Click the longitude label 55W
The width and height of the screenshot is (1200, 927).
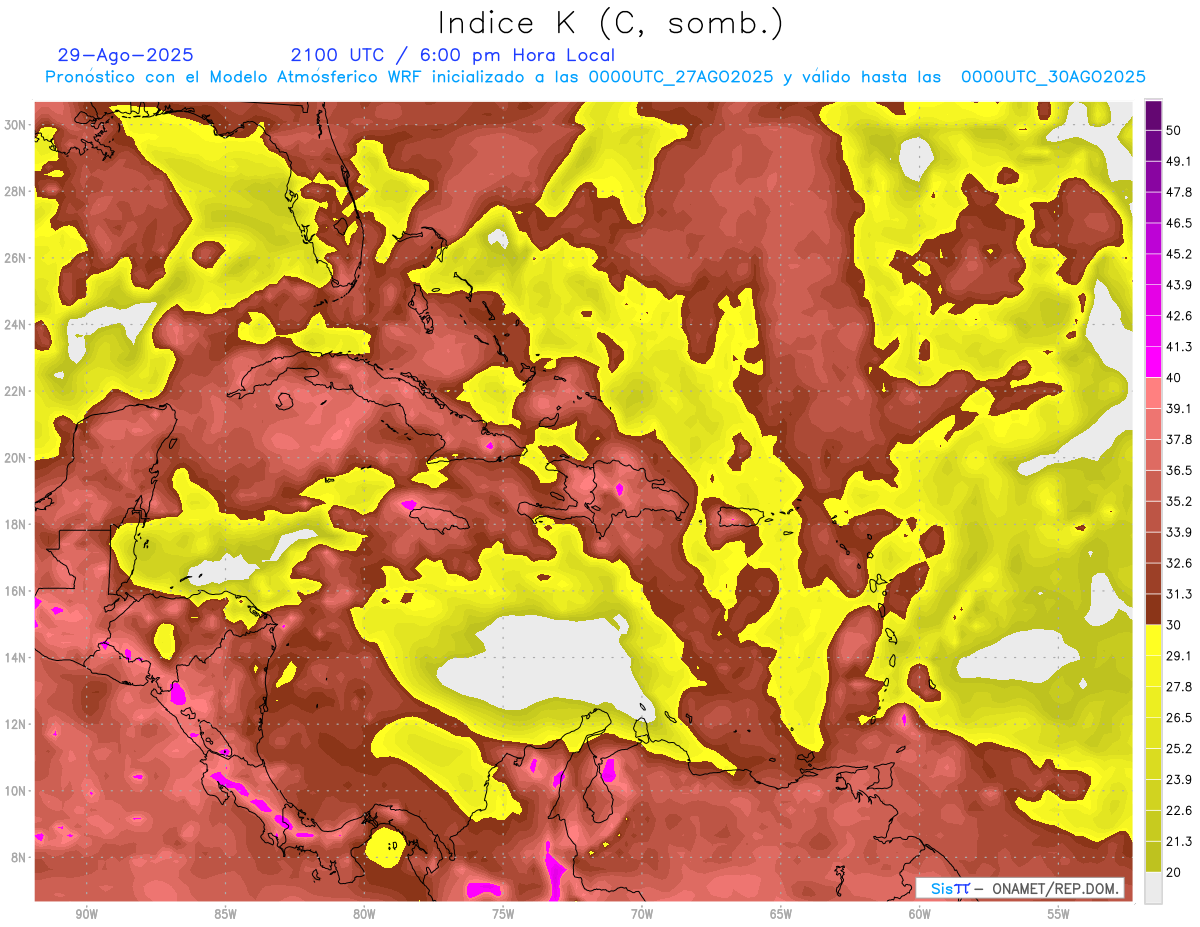(1059, 914)
